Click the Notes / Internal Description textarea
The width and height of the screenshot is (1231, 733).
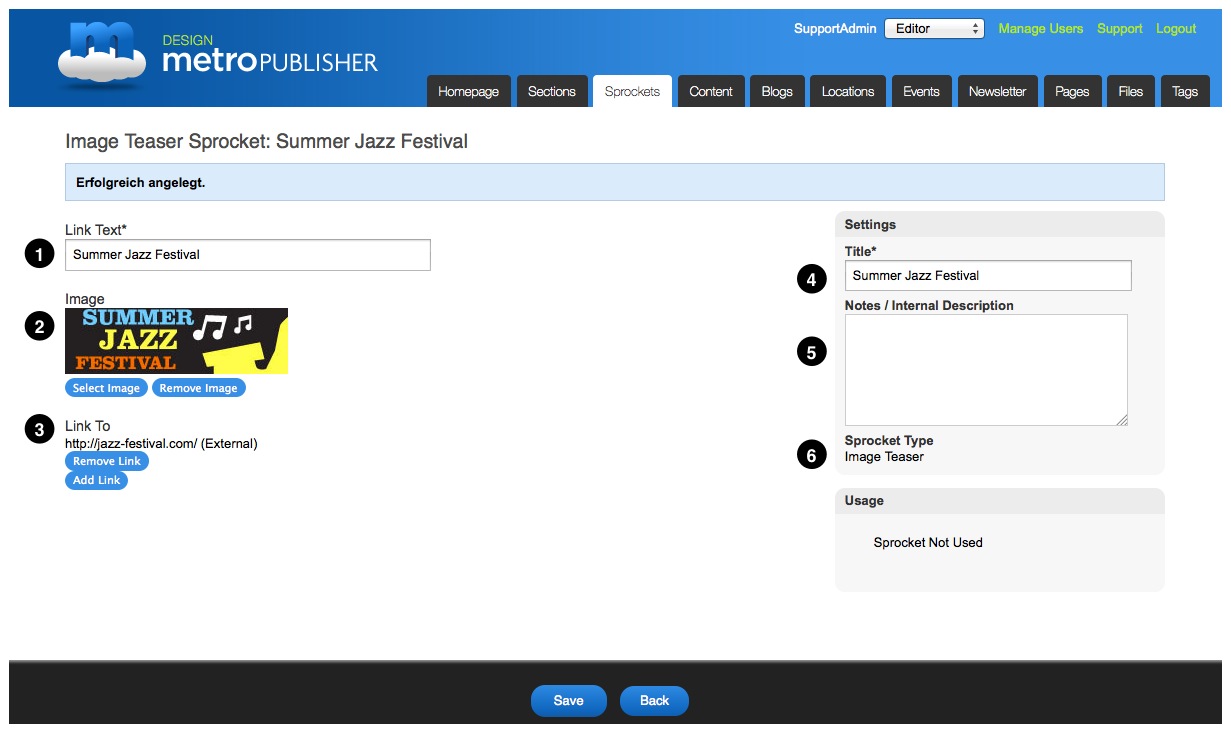986,370
